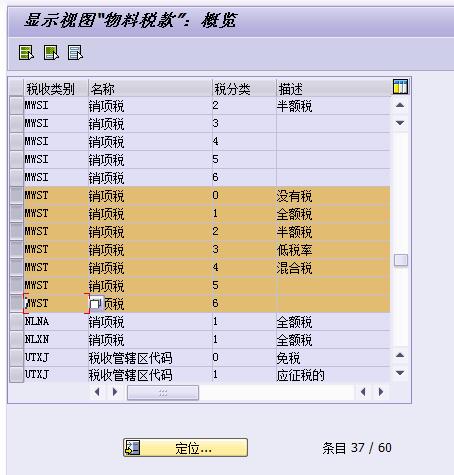This screenshot has height=475, width=454.
Task: Select the row marker for UTXJ 1 应征税的
Action: click(16, 375)
